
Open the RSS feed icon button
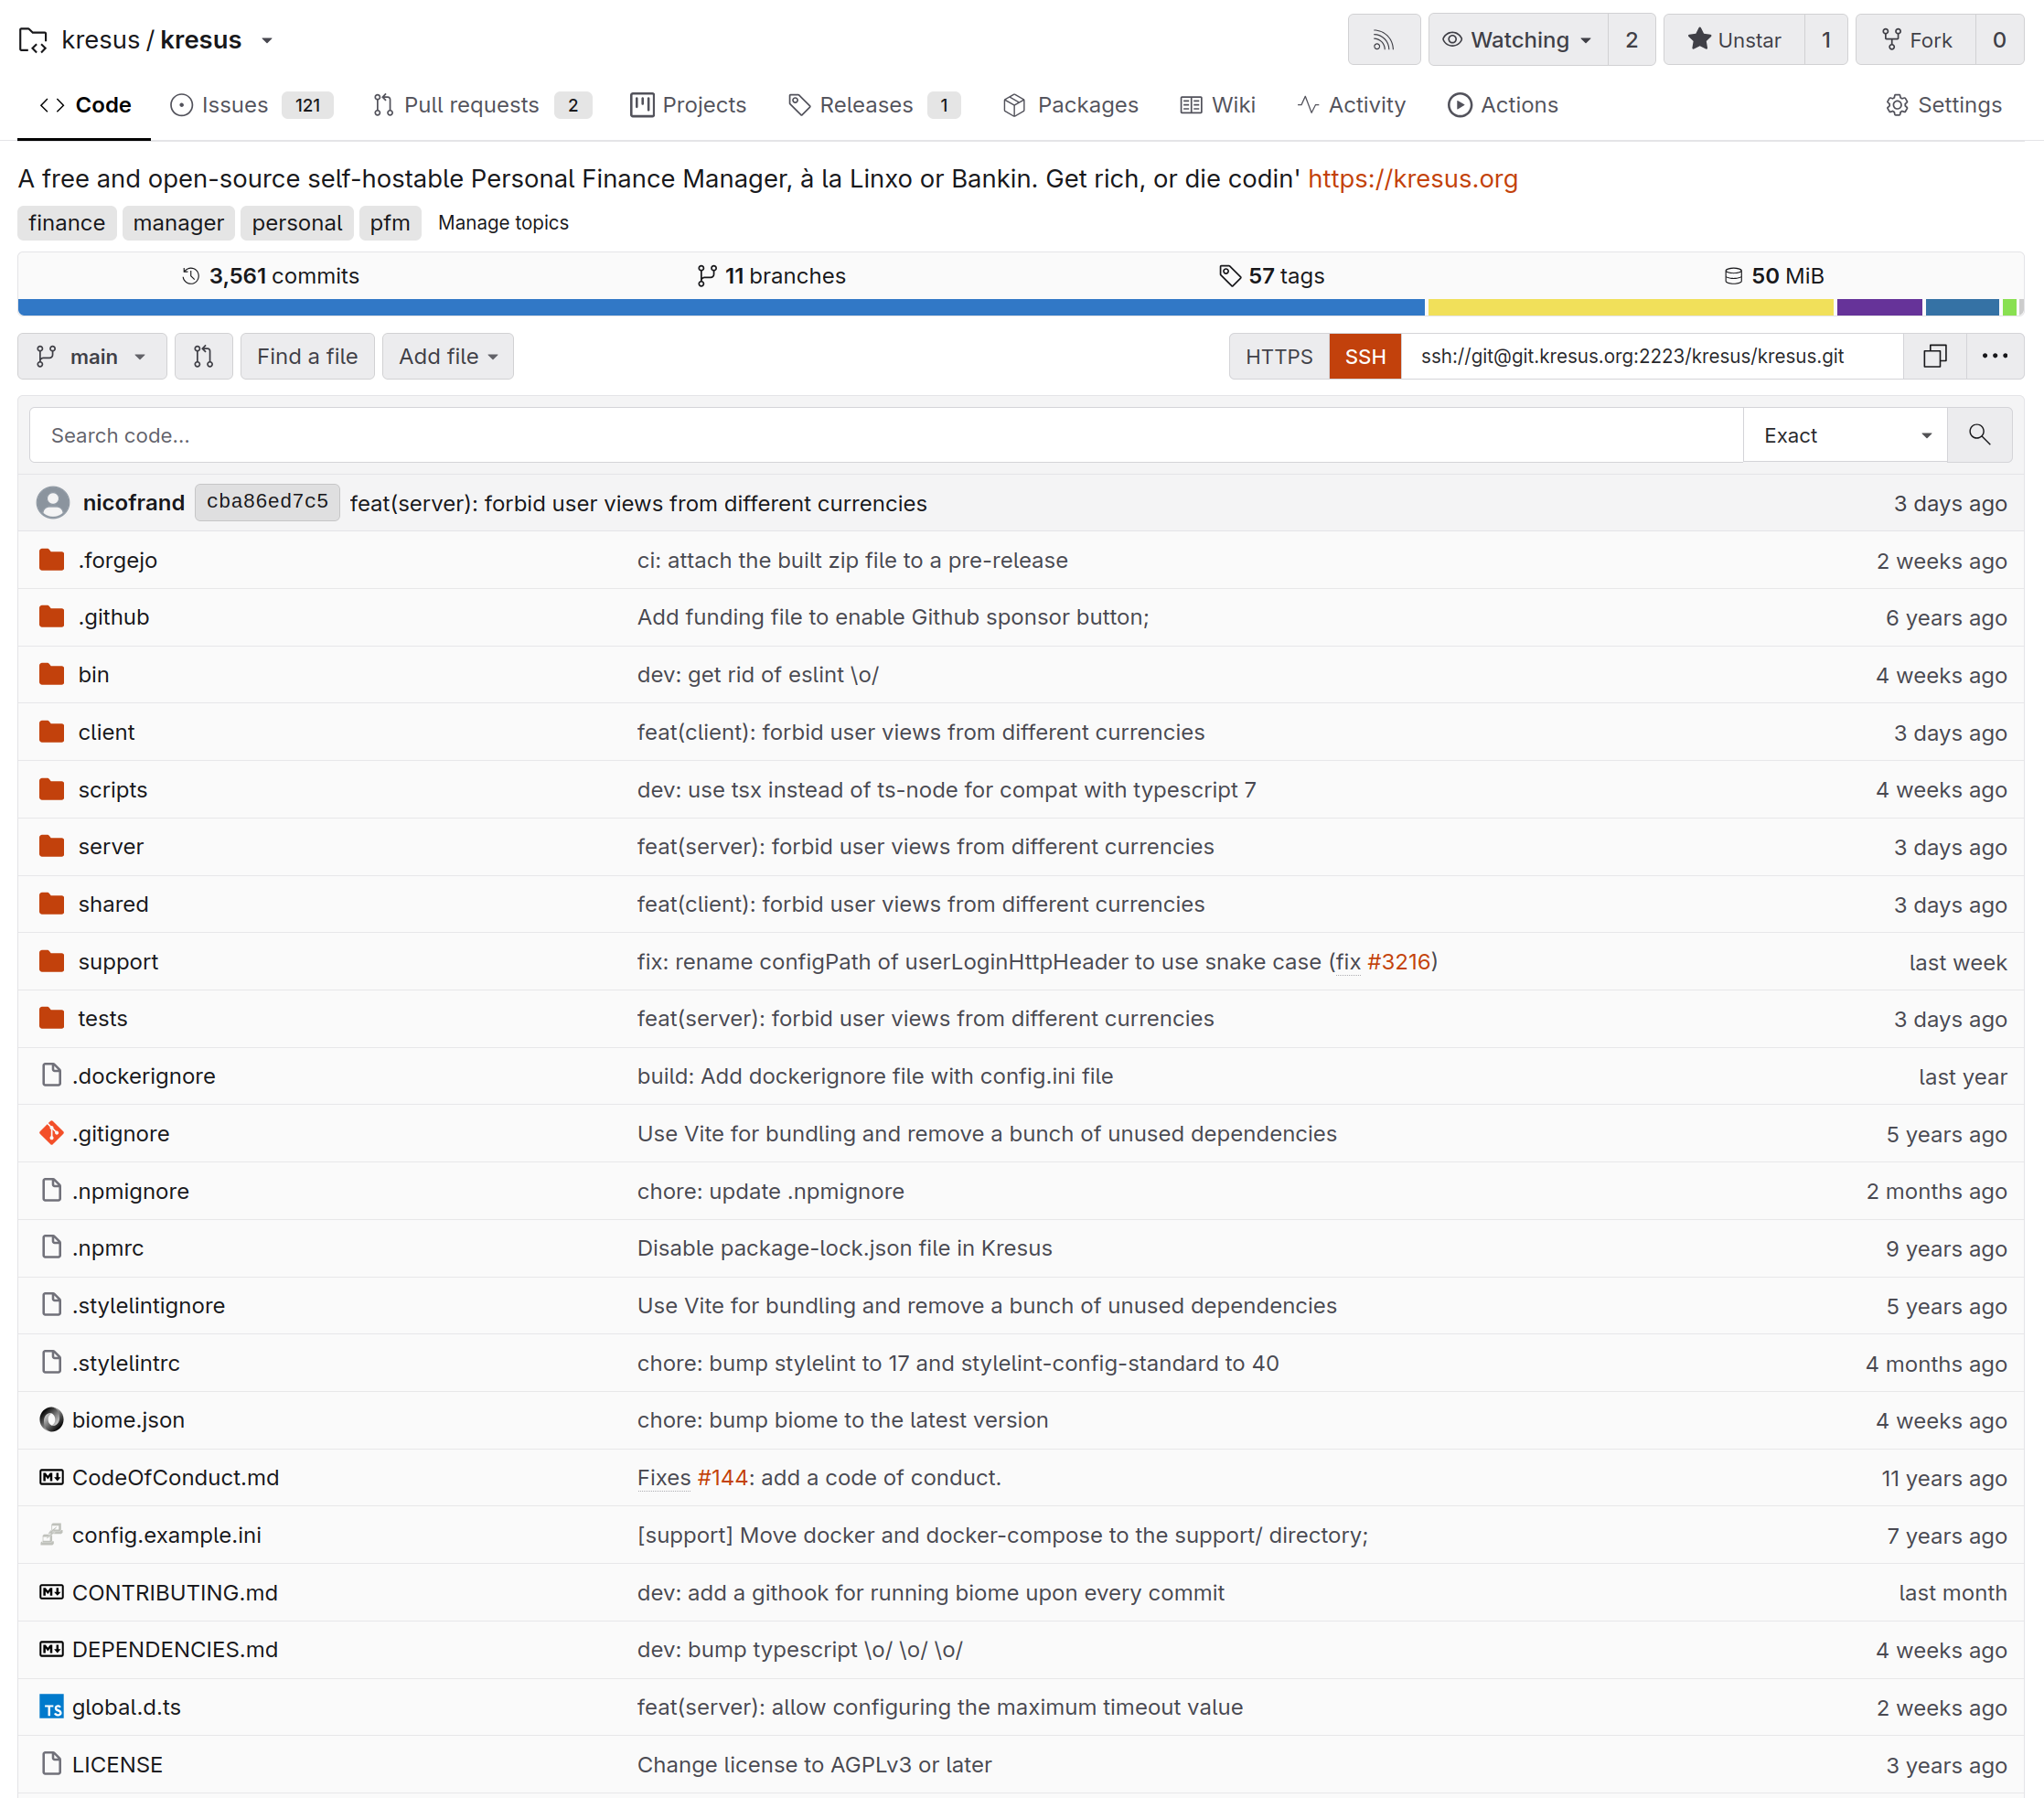tap(1383, 40)
